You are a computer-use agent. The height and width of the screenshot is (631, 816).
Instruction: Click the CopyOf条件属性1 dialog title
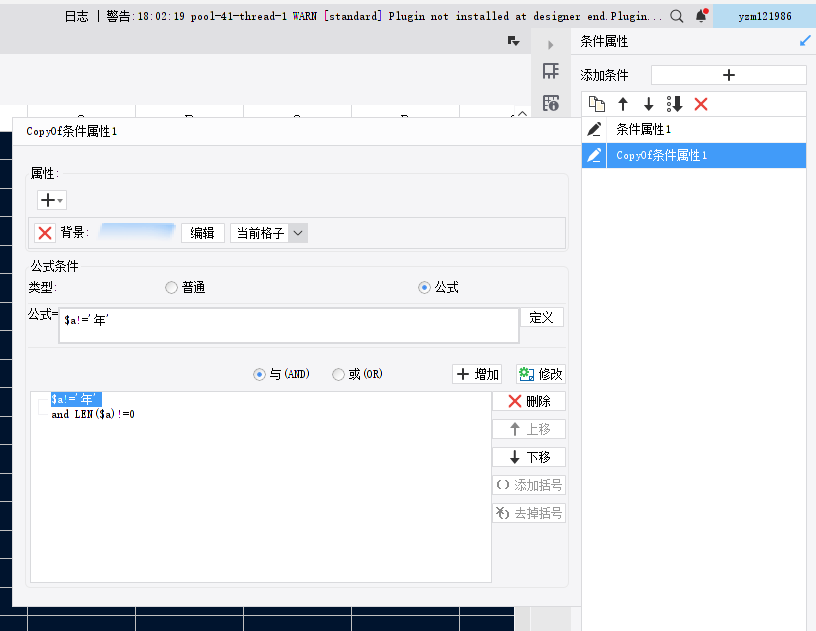pos(72,131)
